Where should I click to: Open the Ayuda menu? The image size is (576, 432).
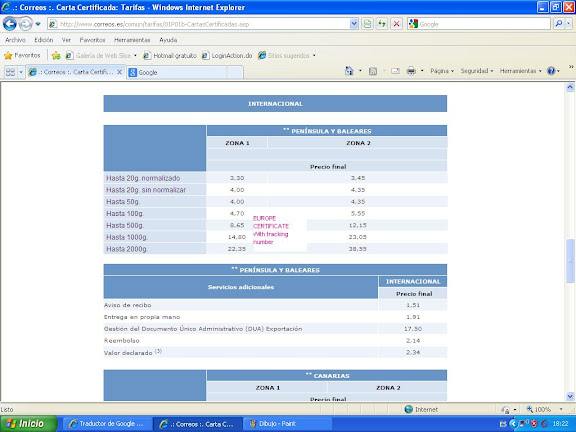(168, 40)
